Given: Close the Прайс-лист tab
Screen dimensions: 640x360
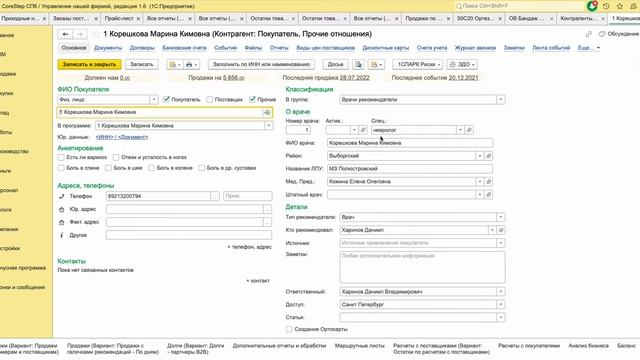Looking at the screenshot, I should (x=138, y=19).
